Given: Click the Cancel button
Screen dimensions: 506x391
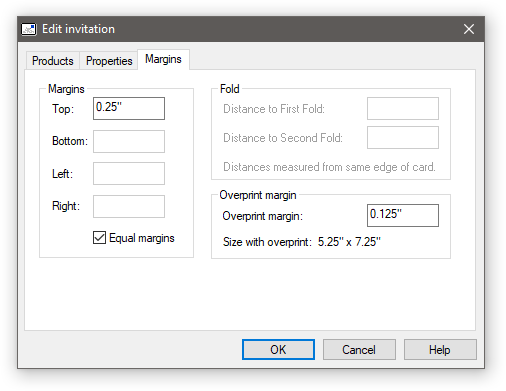Looking at the screenshot, I should 359,350.
